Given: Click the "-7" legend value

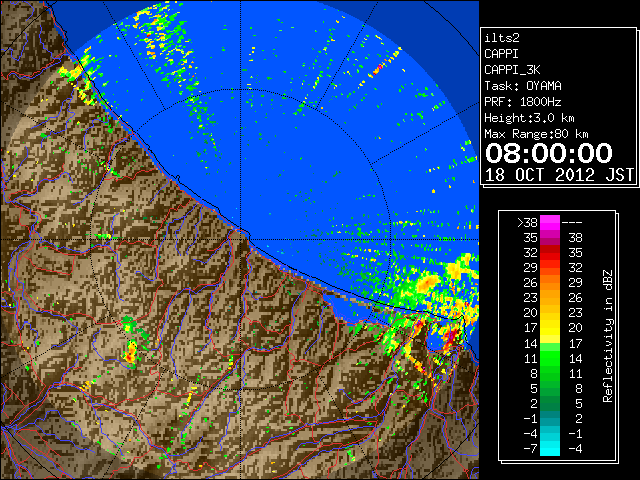Looking at the screenshot, I should click(x=530, y=449).
